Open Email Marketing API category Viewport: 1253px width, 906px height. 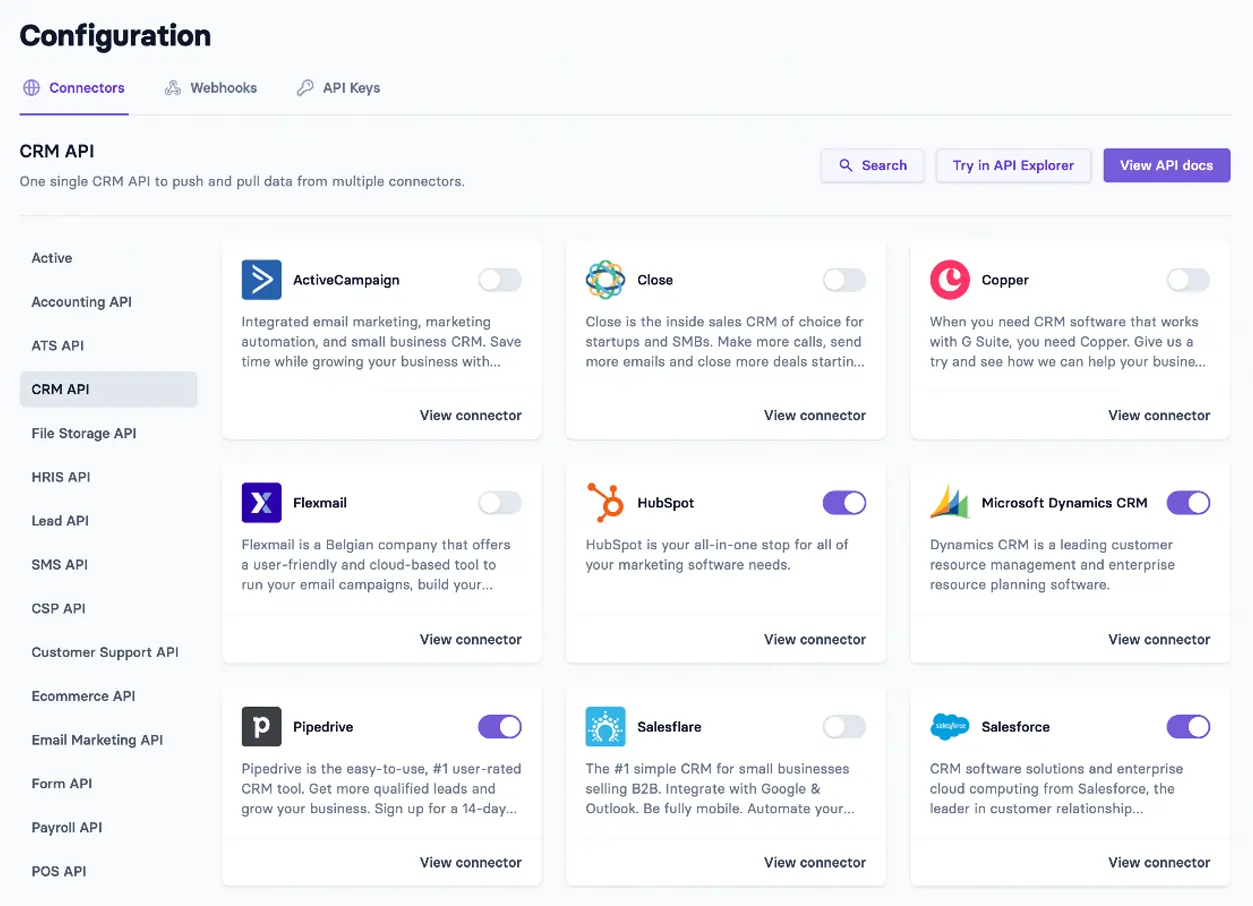[x=108, y=740]
